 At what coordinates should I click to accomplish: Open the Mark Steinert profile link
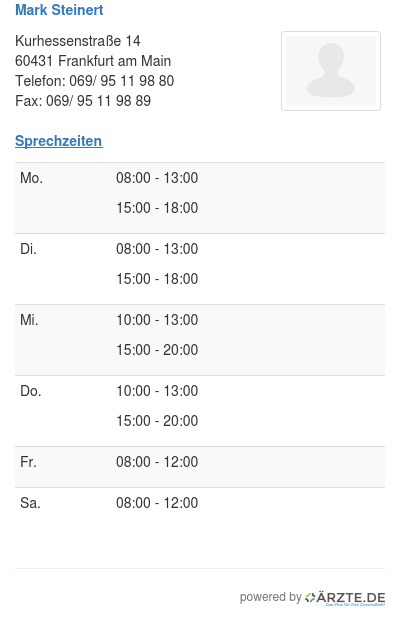59,10
